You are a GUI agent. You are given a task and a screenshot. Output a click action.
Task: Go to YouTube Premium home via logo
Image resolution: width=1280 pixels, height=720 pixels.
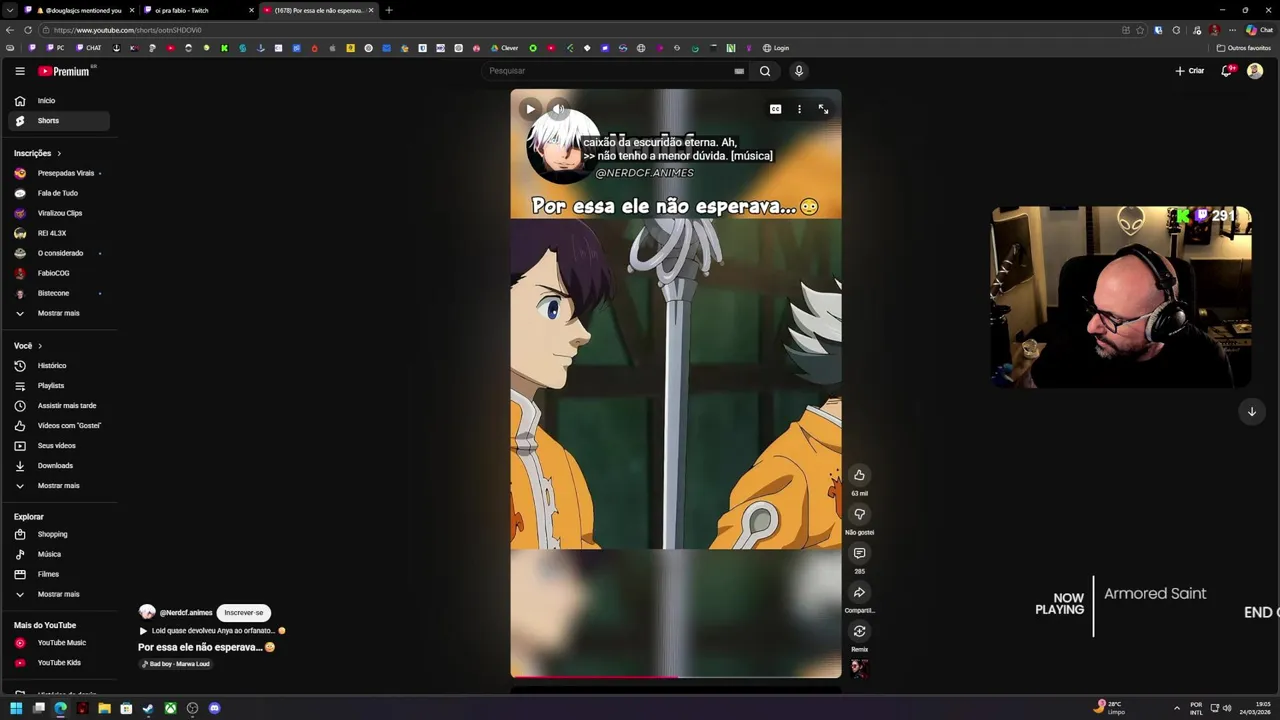click(x=64, y=71)
